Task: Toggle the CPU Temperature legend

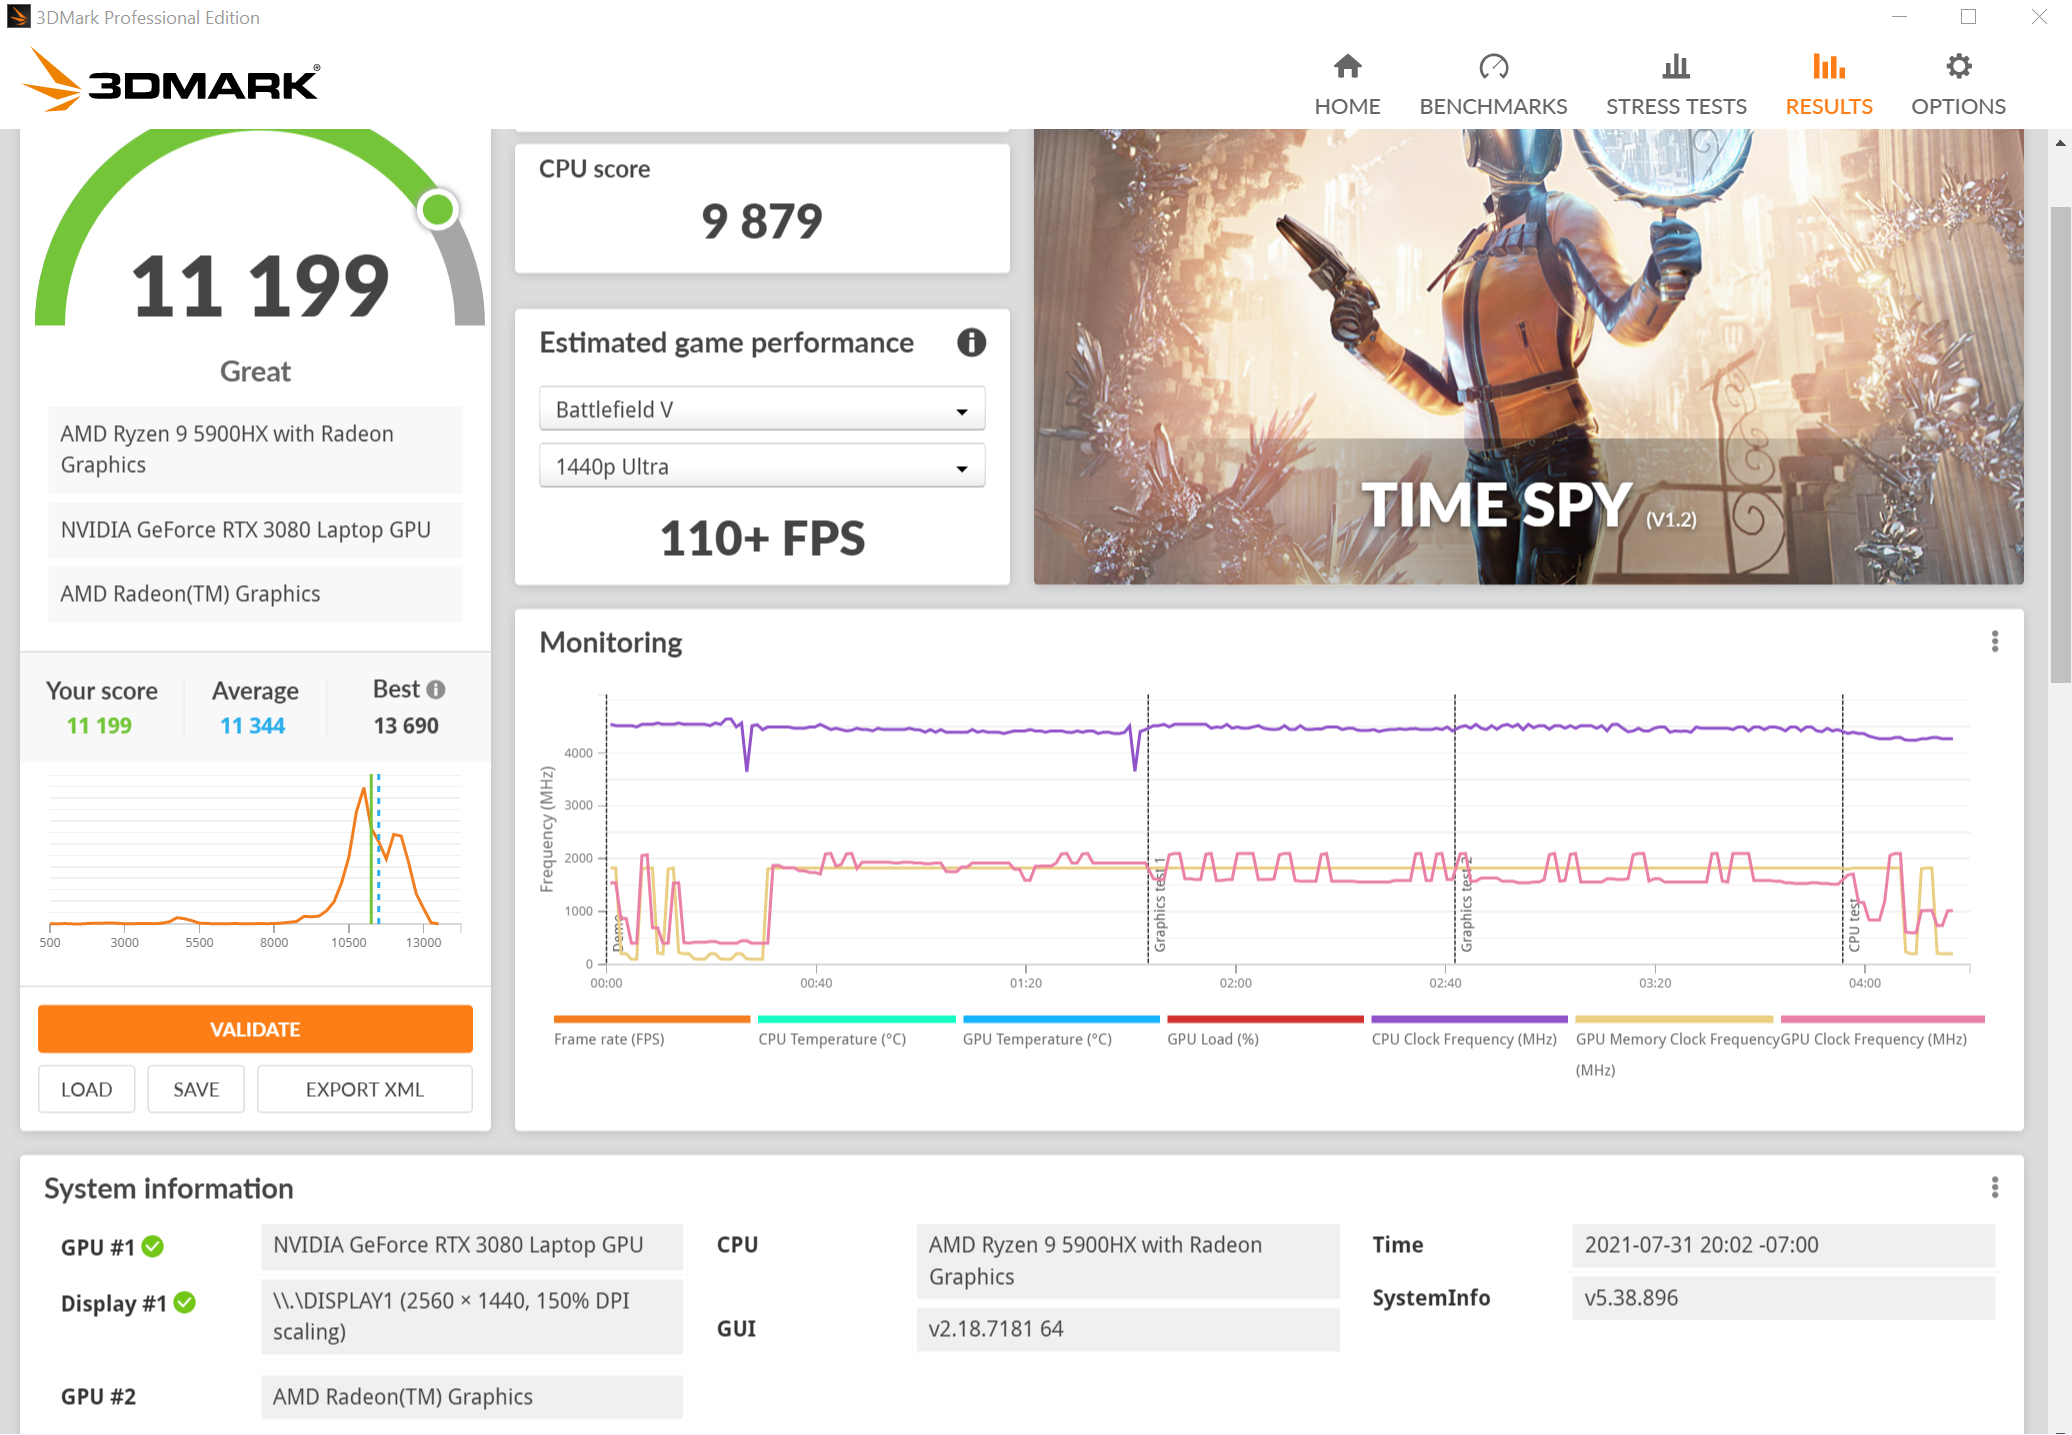Action: pos(856,1032)
